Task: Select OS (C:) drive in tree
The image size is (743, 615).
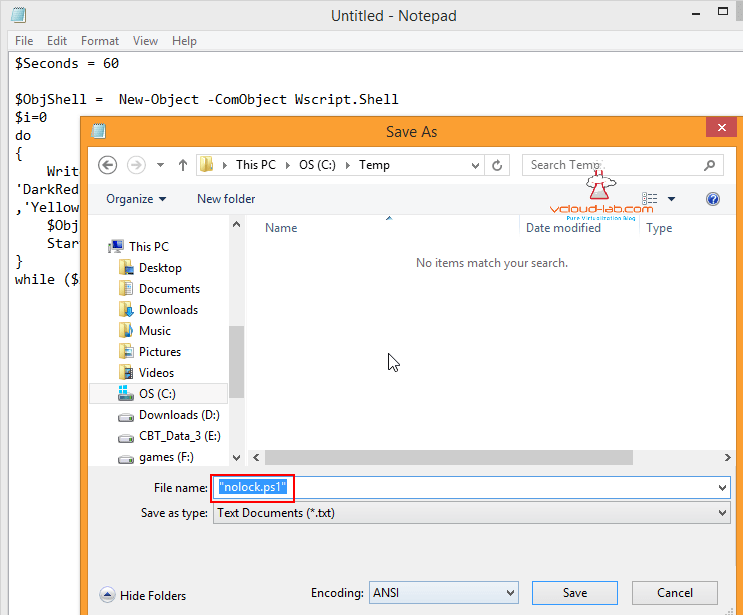Action: click(157, 394)
